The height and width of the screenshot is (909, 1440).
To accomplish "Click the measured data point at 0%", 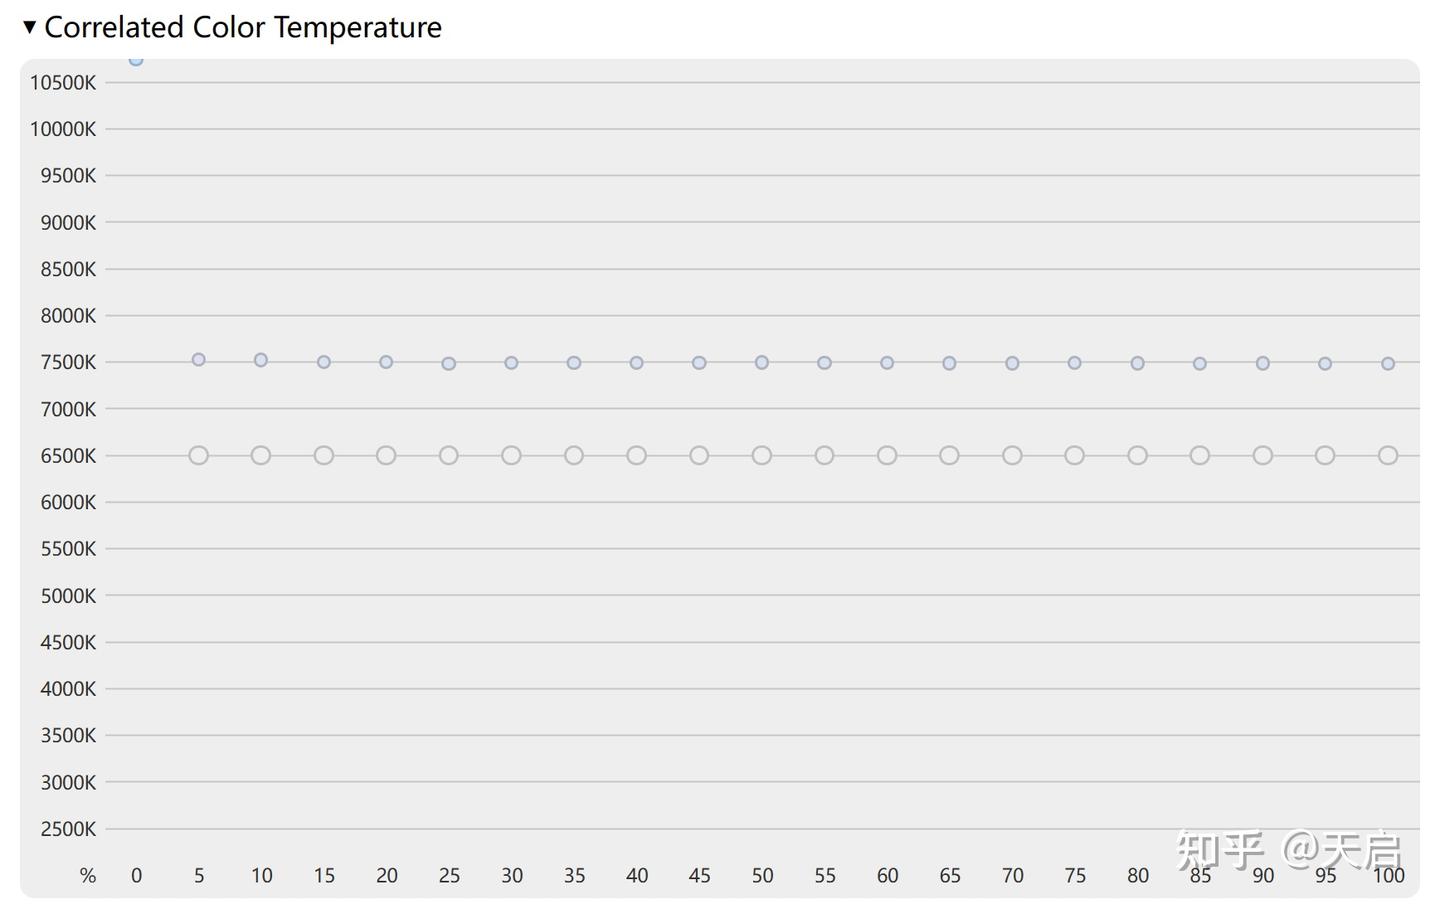I will tap(136, 59).
